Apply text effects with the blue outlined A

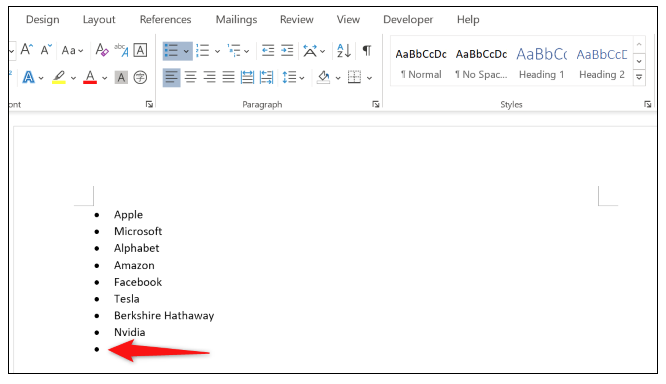pos(28,77)
